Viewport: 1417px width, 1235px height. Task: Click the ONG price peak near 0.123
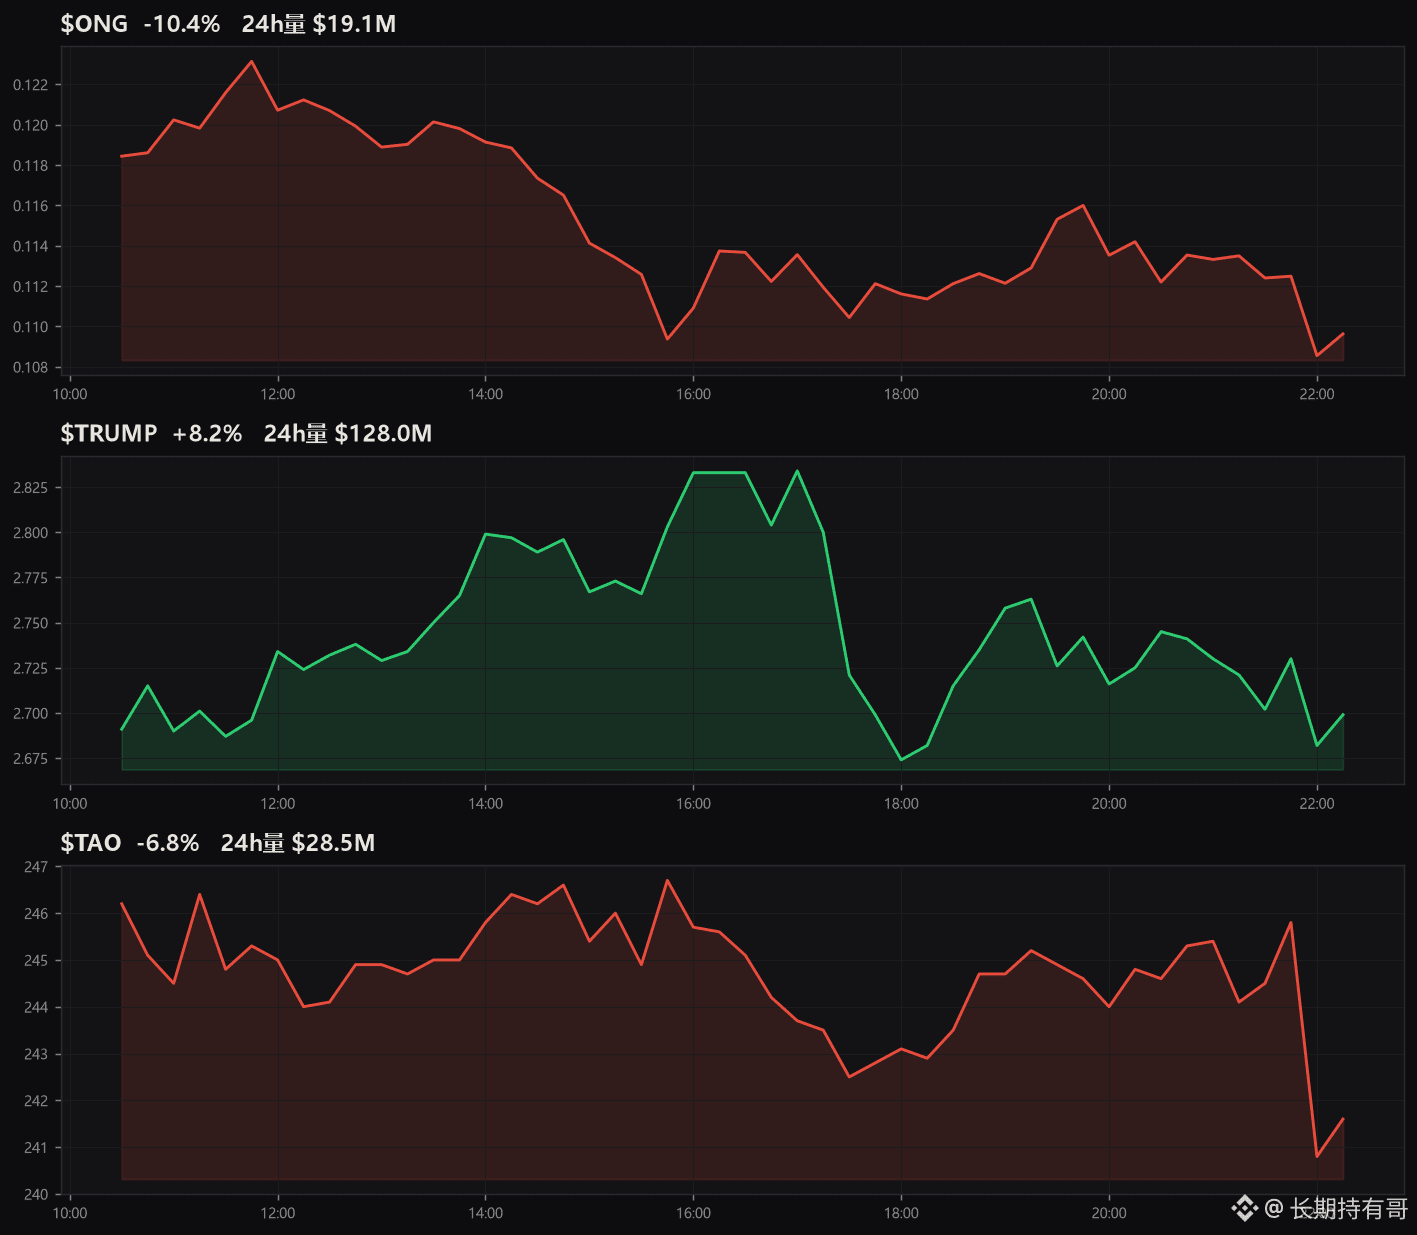pos(251,61)
